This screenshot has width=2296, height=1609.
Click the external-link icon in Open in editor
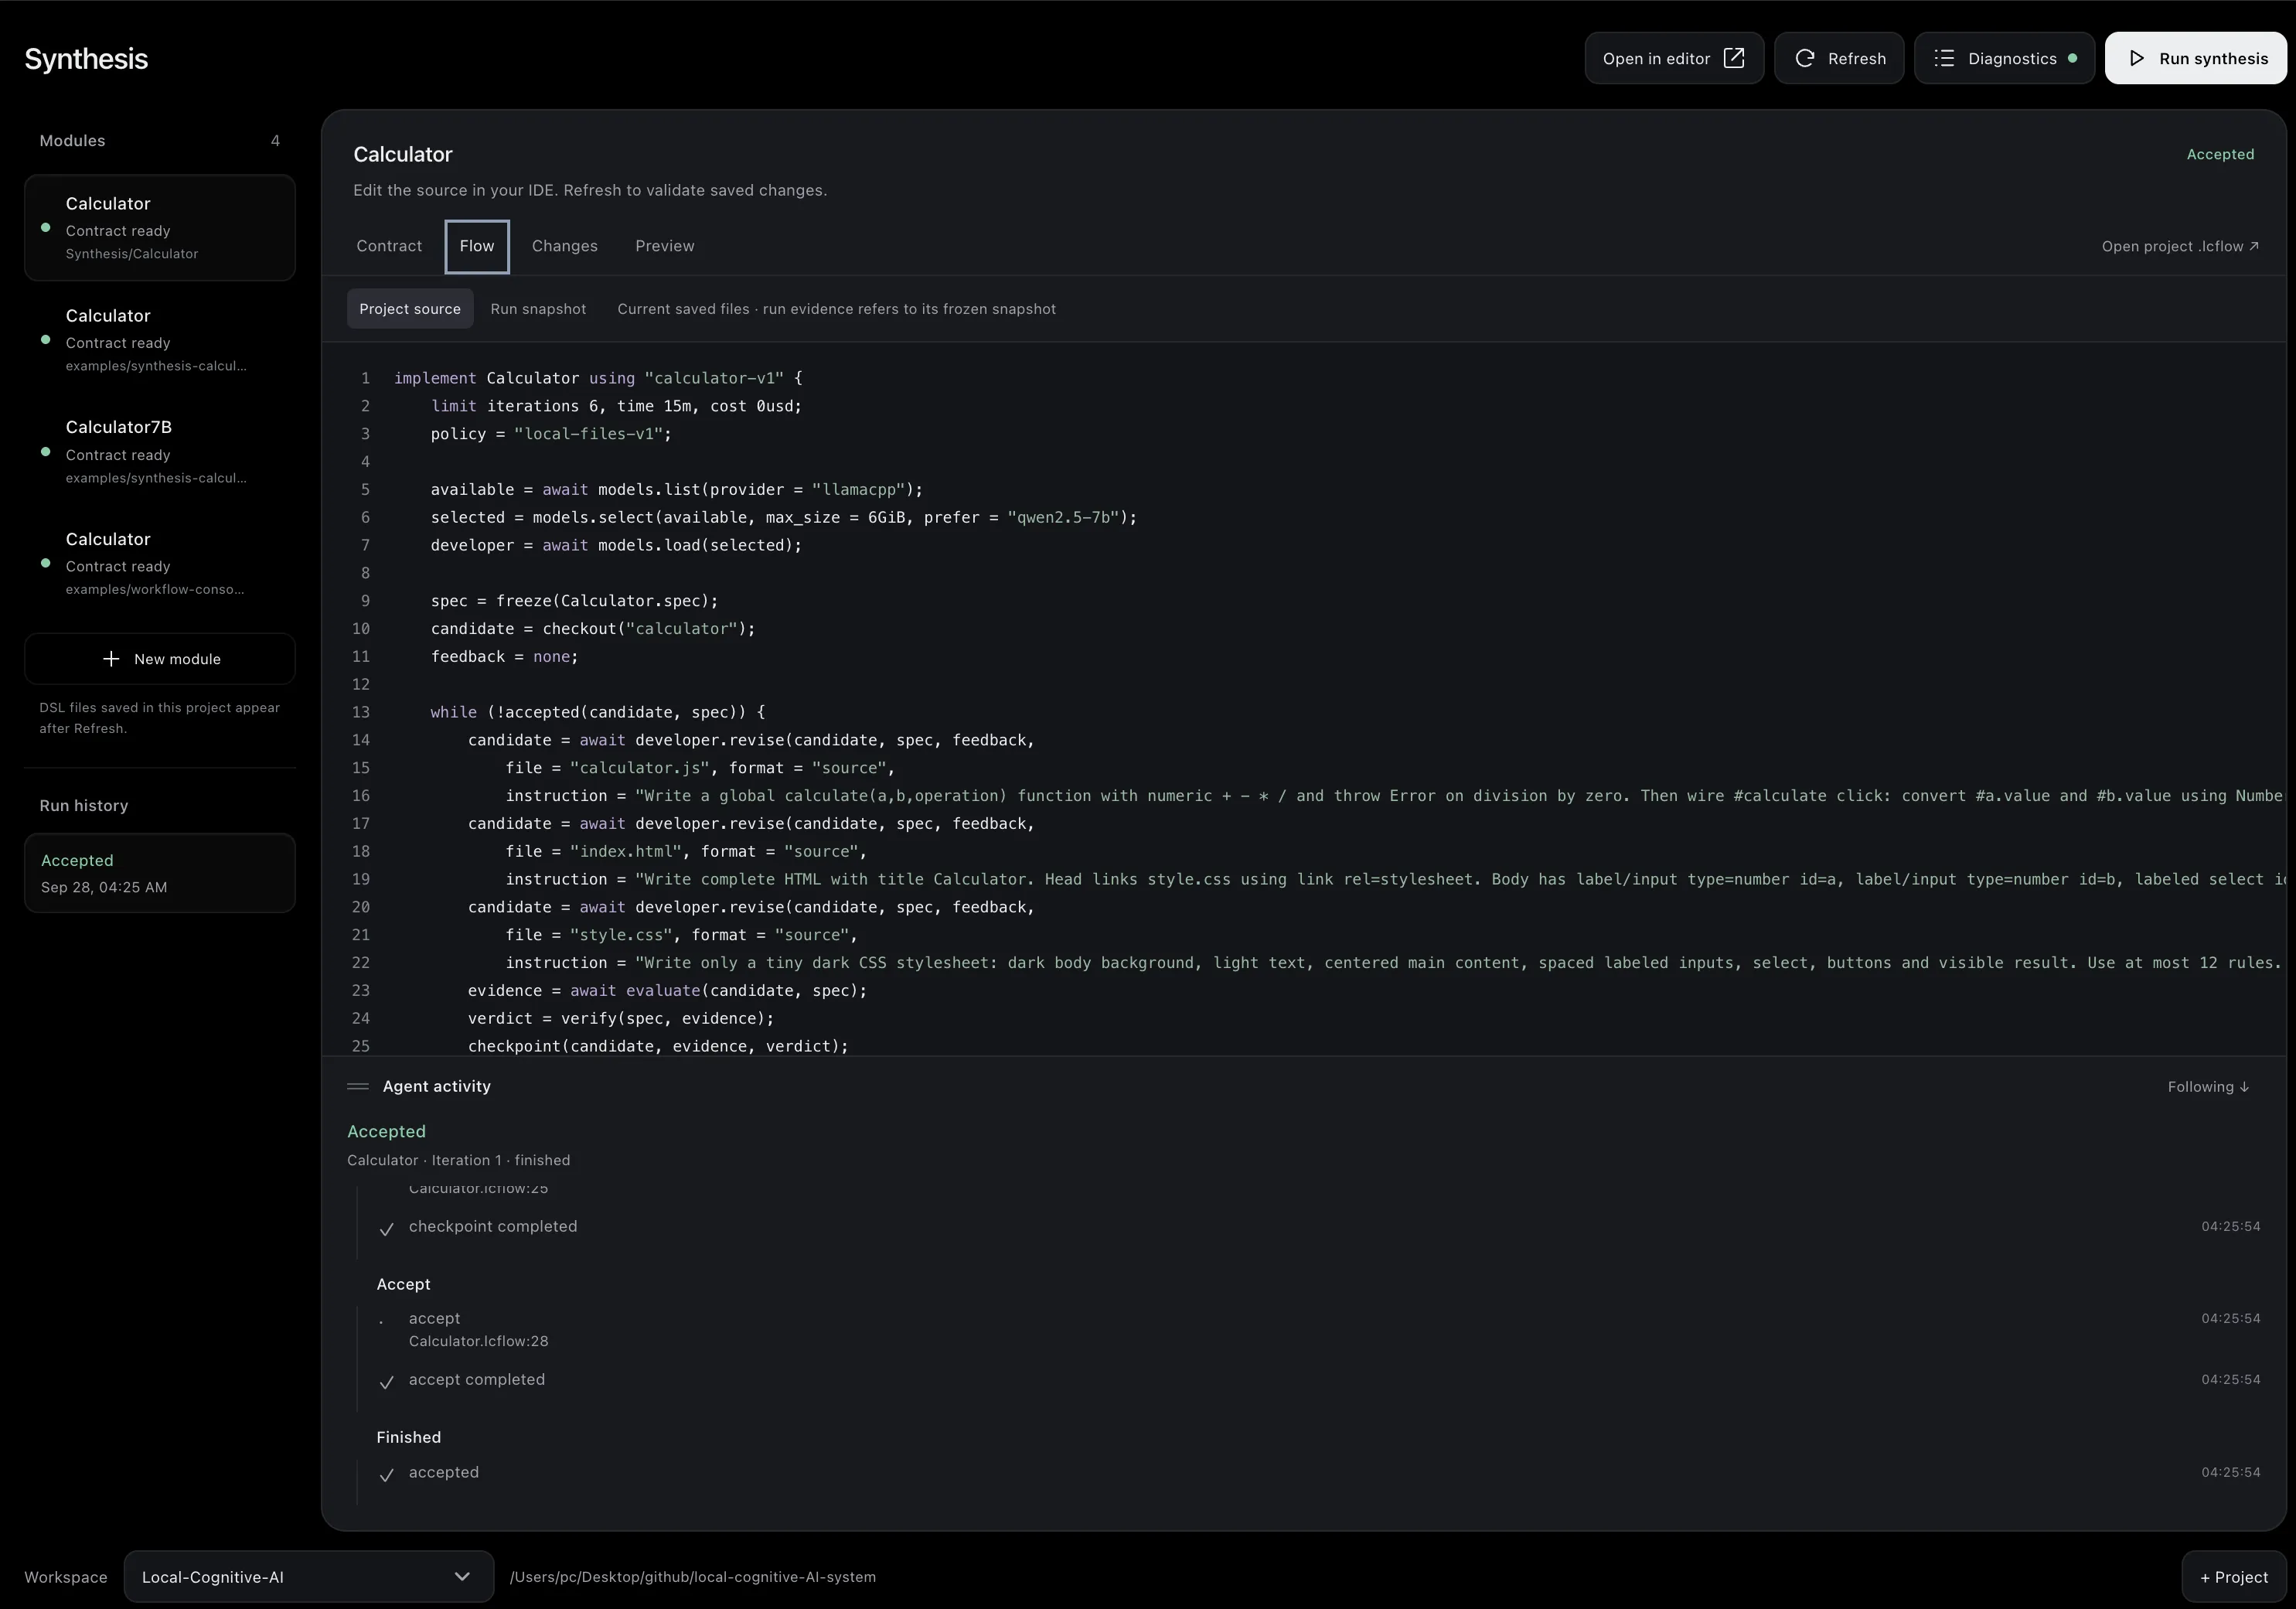click(1734, 58)
